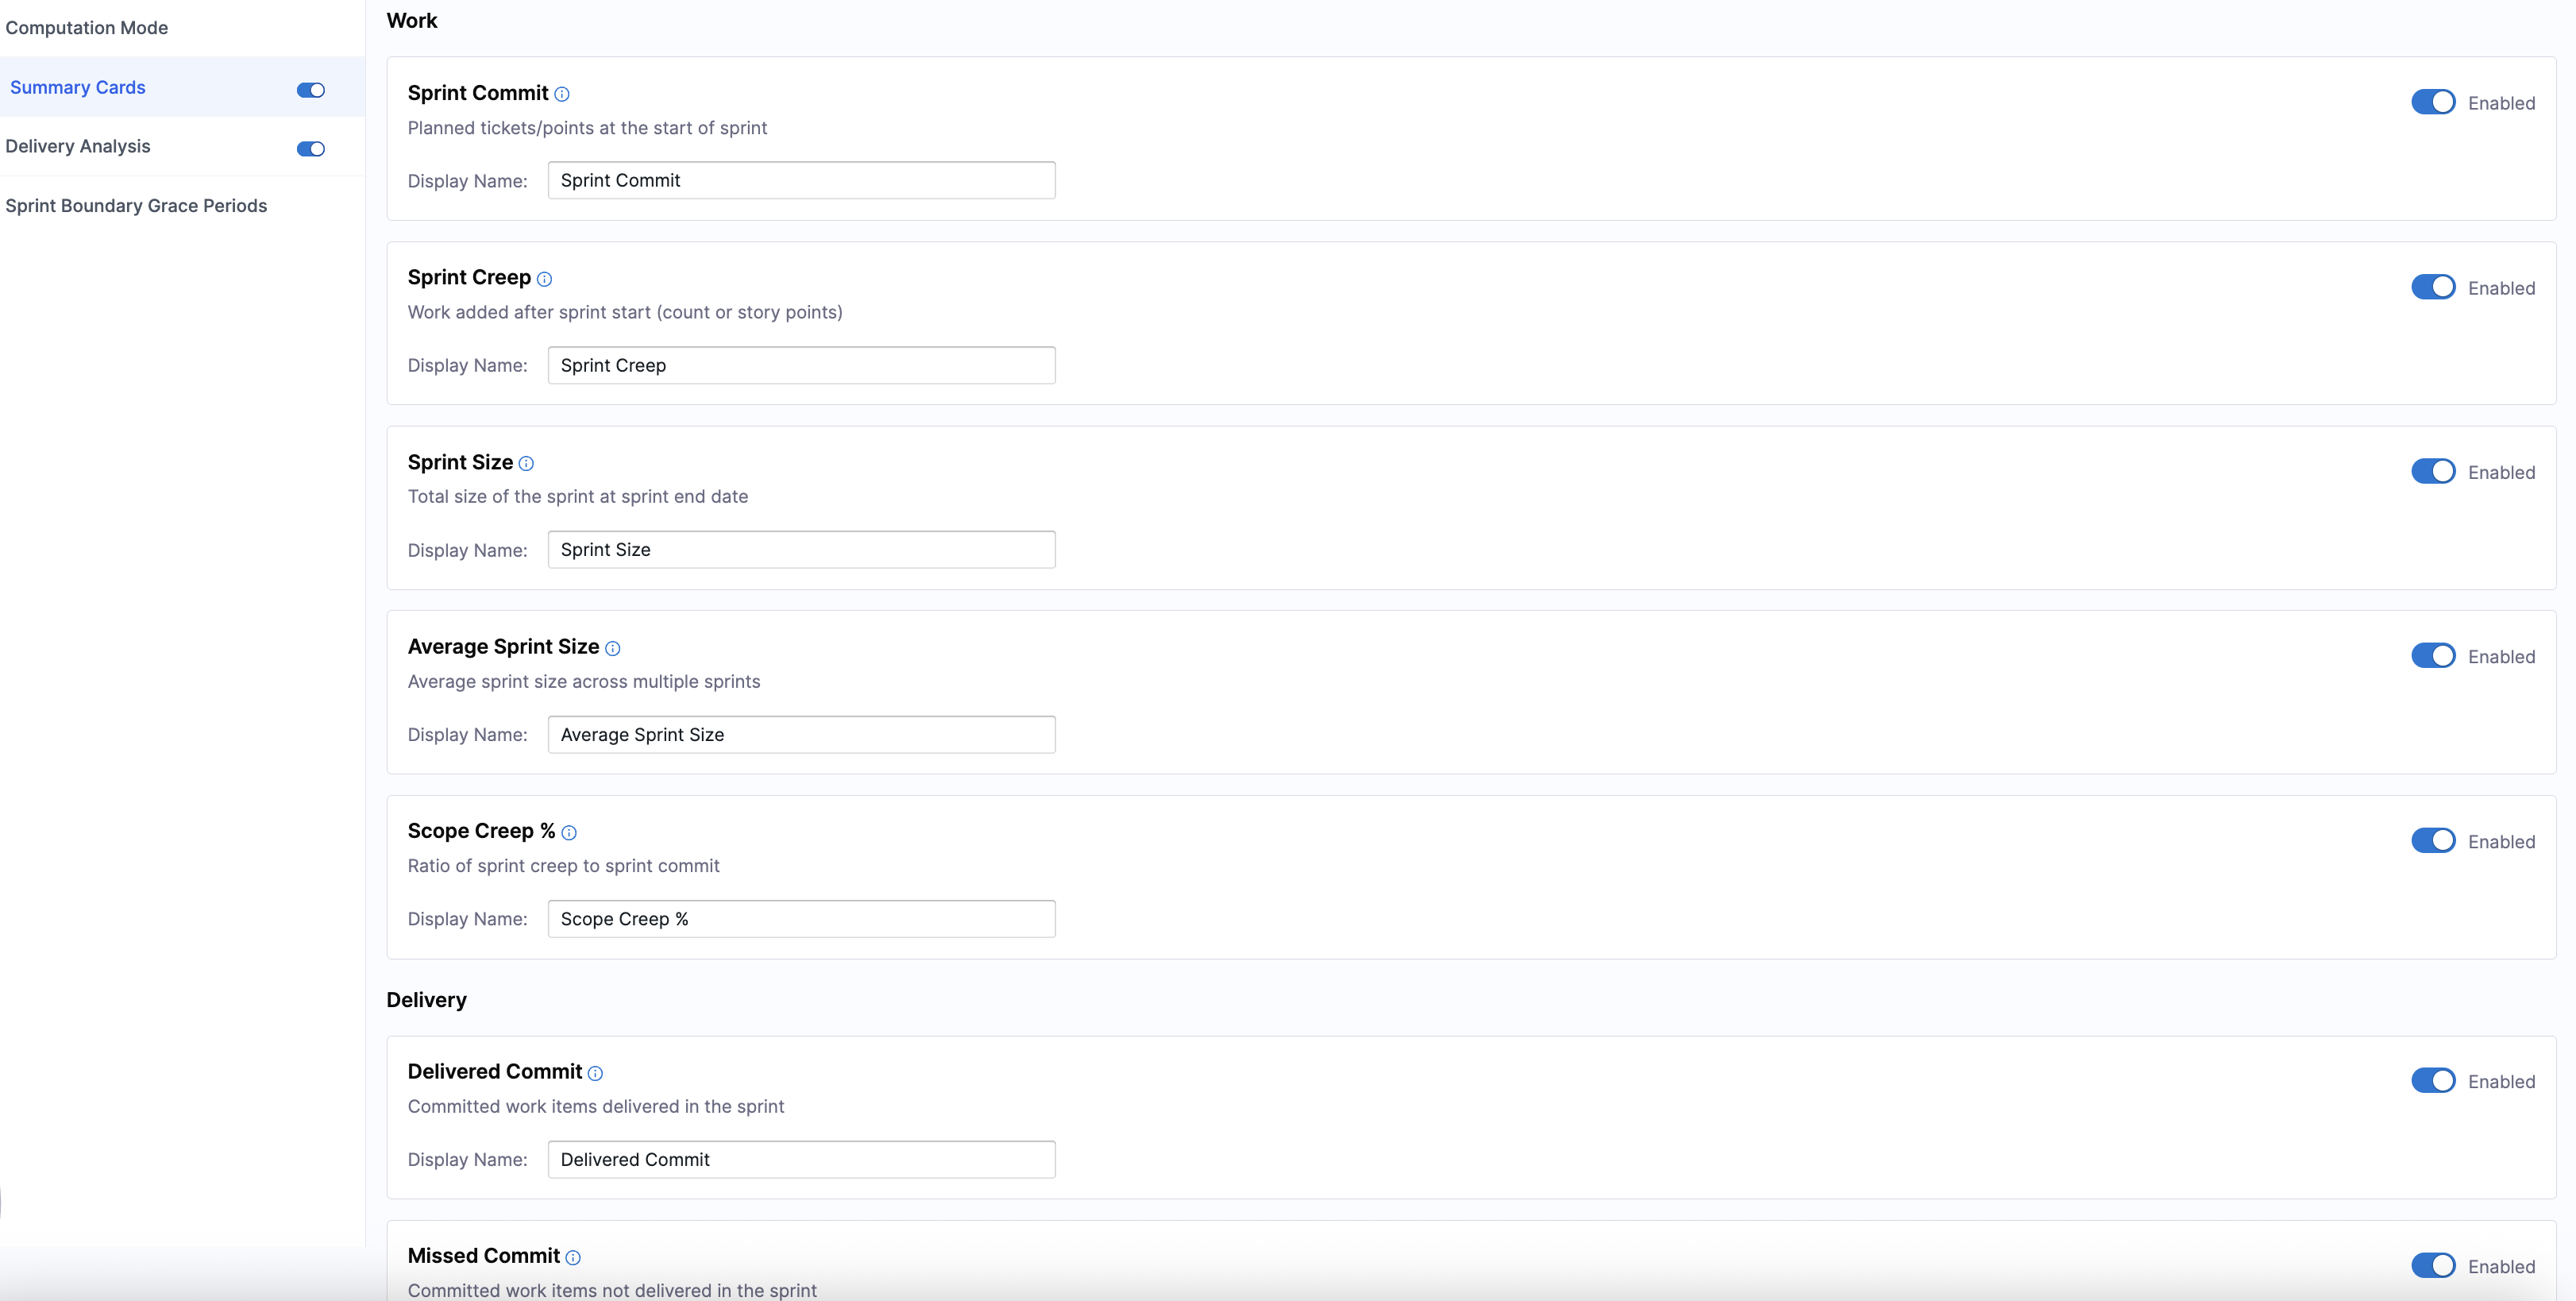This screenshot has width=2576, height=1301.
Task: Select the Summary Cards sidebar item
Action: pos(78,88)
